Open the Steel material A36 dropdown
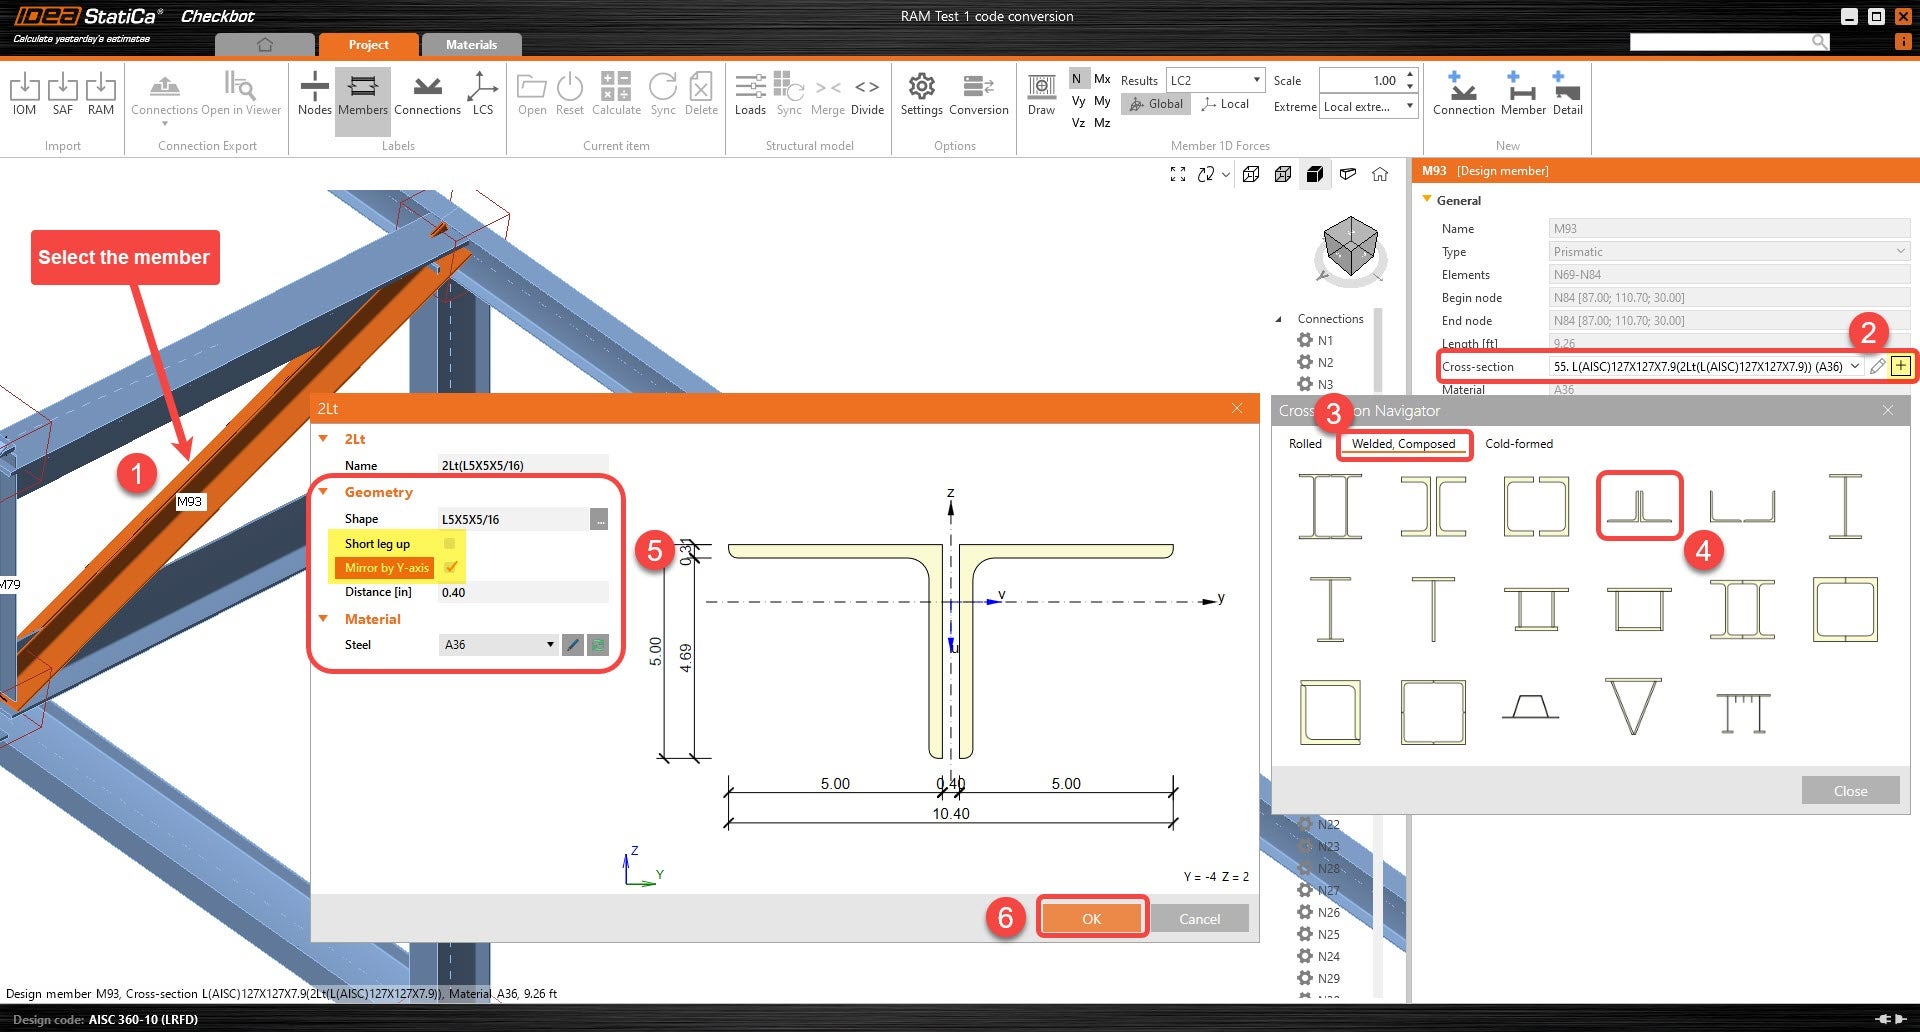Screen dimensions: 1920x1032 pyautogui.click(x=550, y=645)
